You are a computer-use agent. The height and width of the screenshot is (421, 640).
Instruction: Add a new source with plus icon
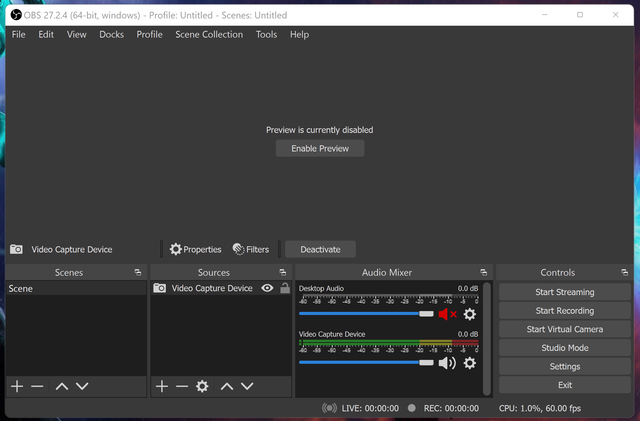162,386
